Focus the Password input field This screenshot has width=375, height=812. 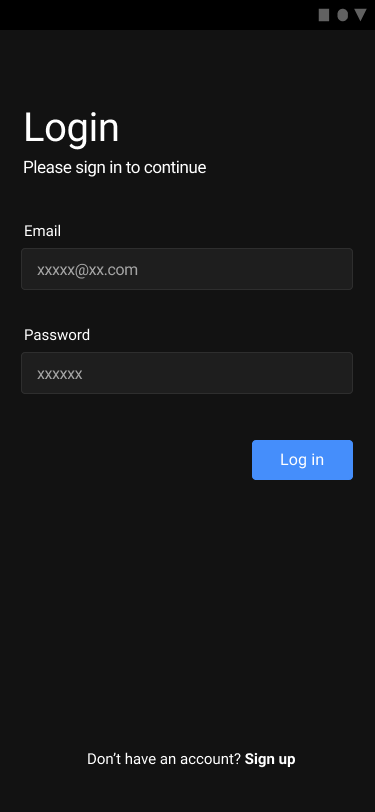tap(187, 373)
